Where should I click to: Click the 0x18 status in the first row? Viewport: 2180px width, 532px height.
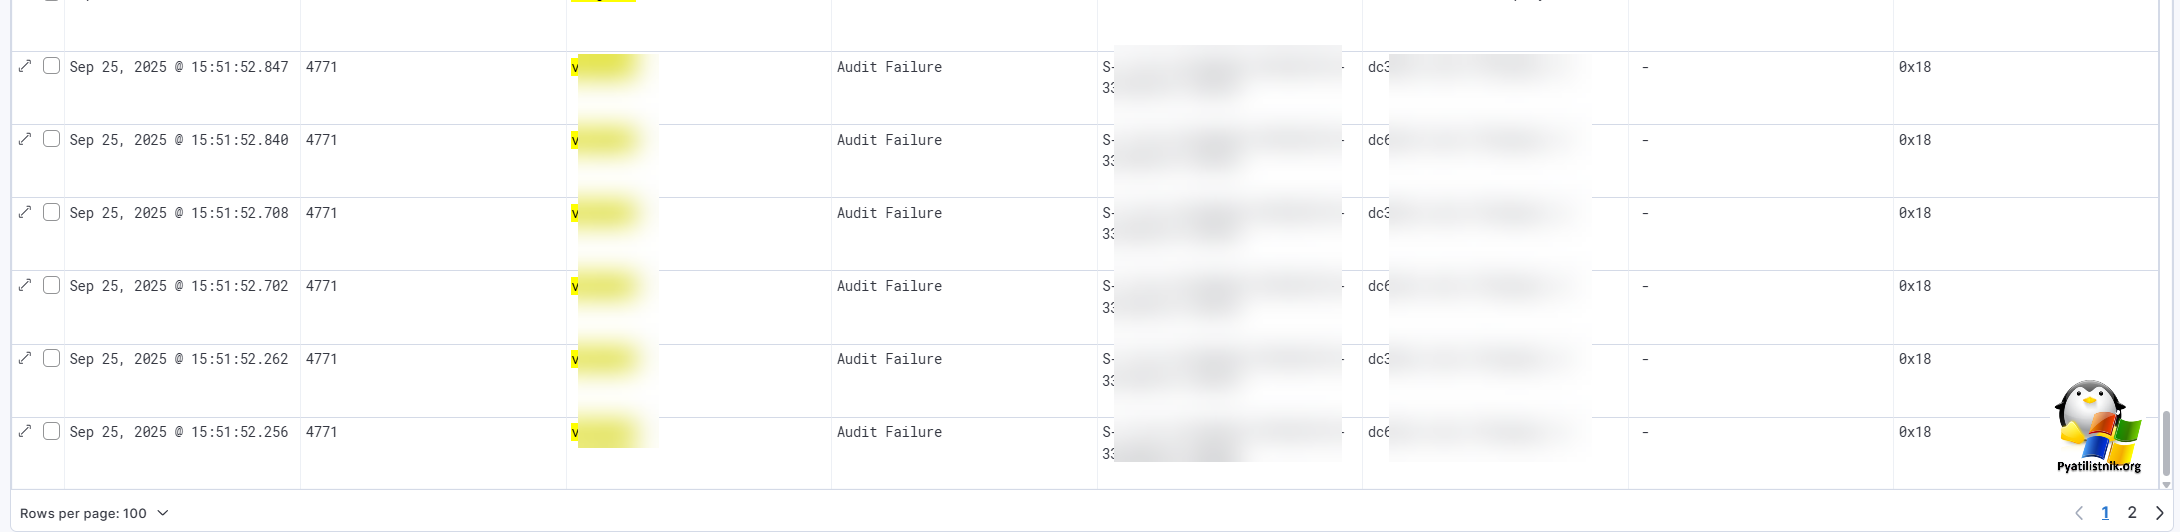pos(1914,67)
